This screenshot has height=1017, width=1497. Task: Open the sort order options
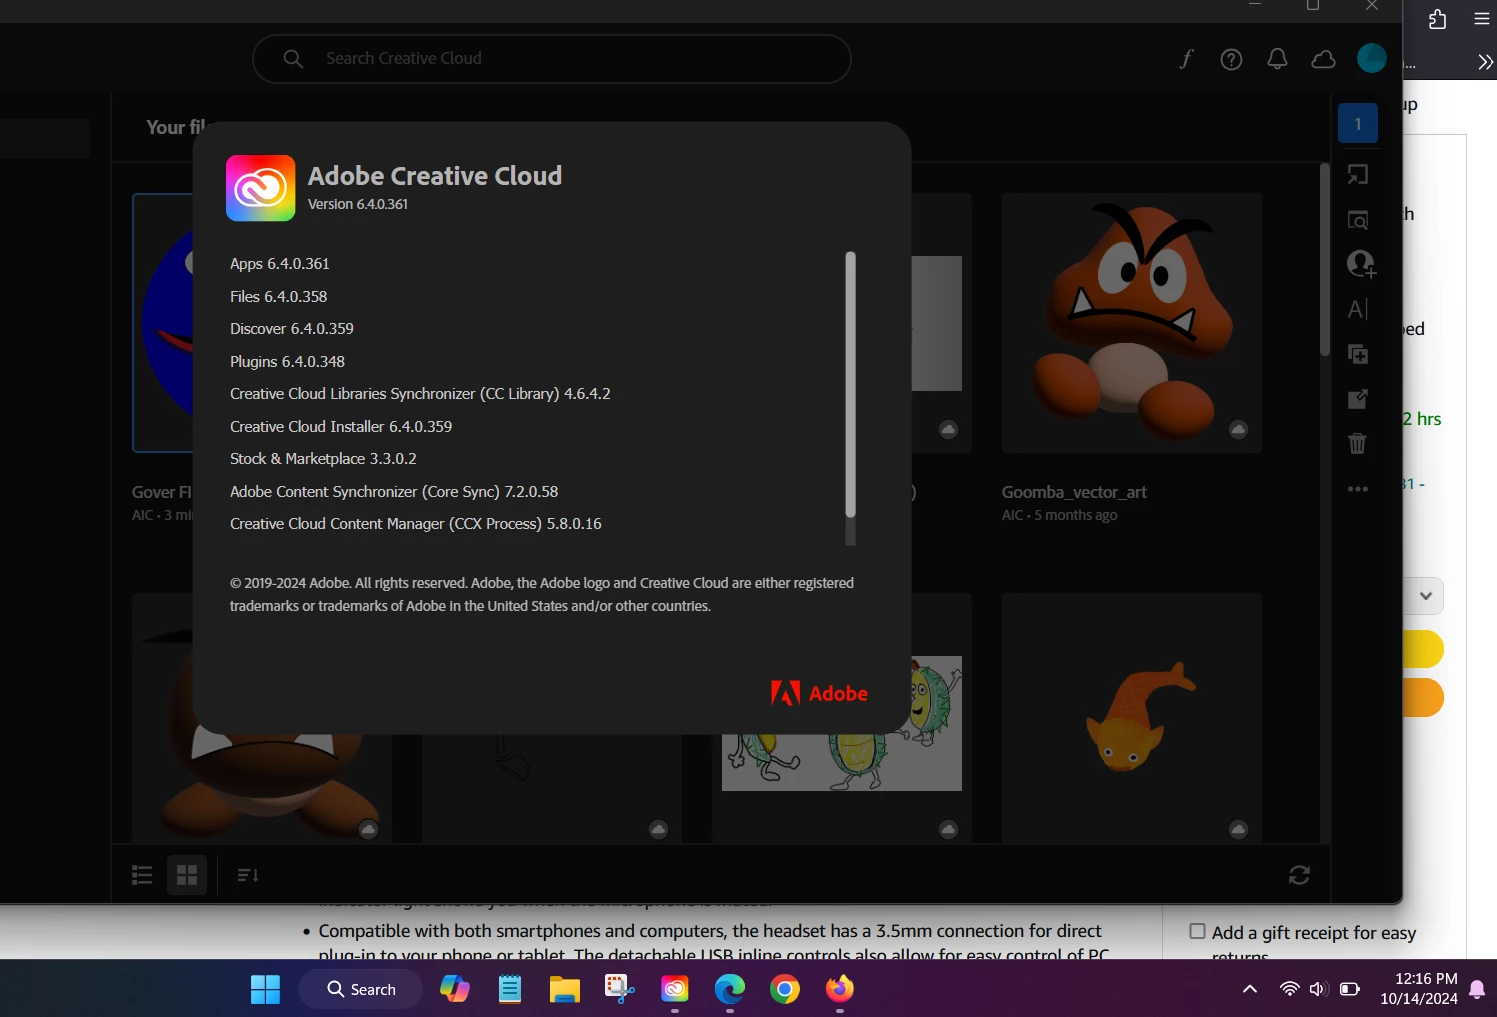(248, 875)
